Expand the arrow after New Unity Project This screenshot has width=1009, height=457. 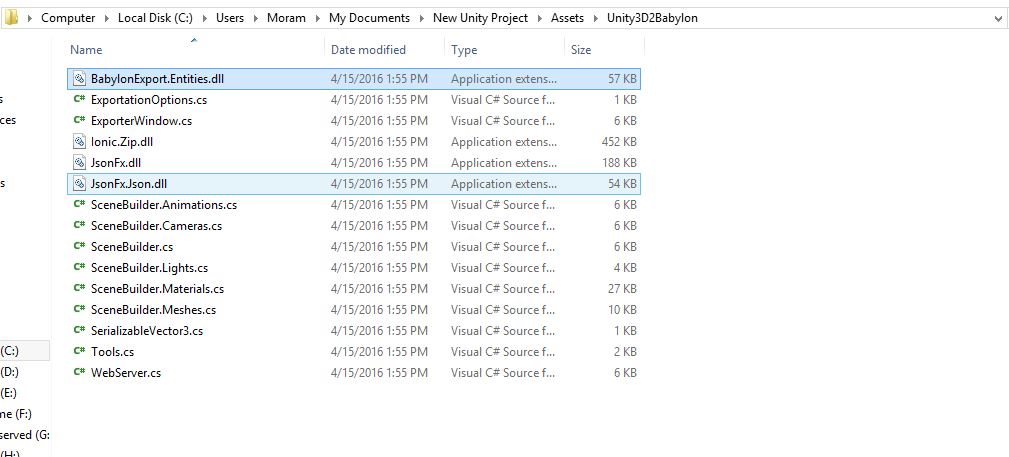540,19
